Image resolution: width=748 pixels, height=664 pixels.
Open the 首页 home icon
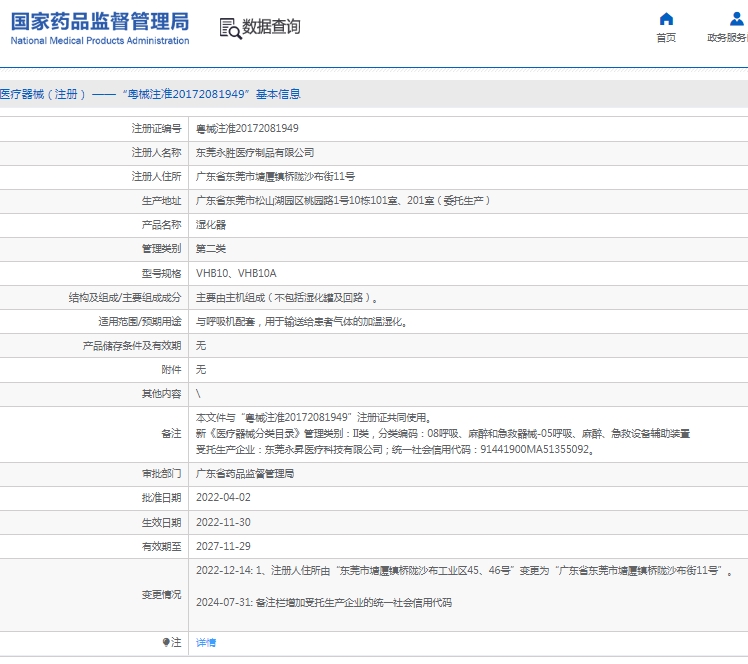coord(666,19)
